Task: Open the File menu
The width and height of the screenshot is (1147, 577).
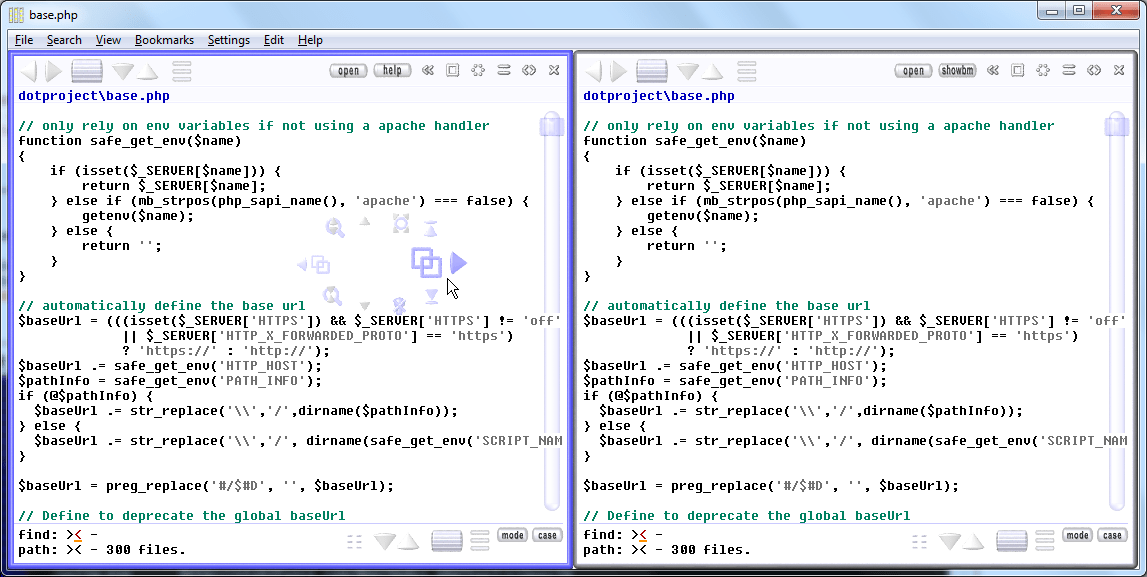Action: pyautogui.click(x=24, y=40)
